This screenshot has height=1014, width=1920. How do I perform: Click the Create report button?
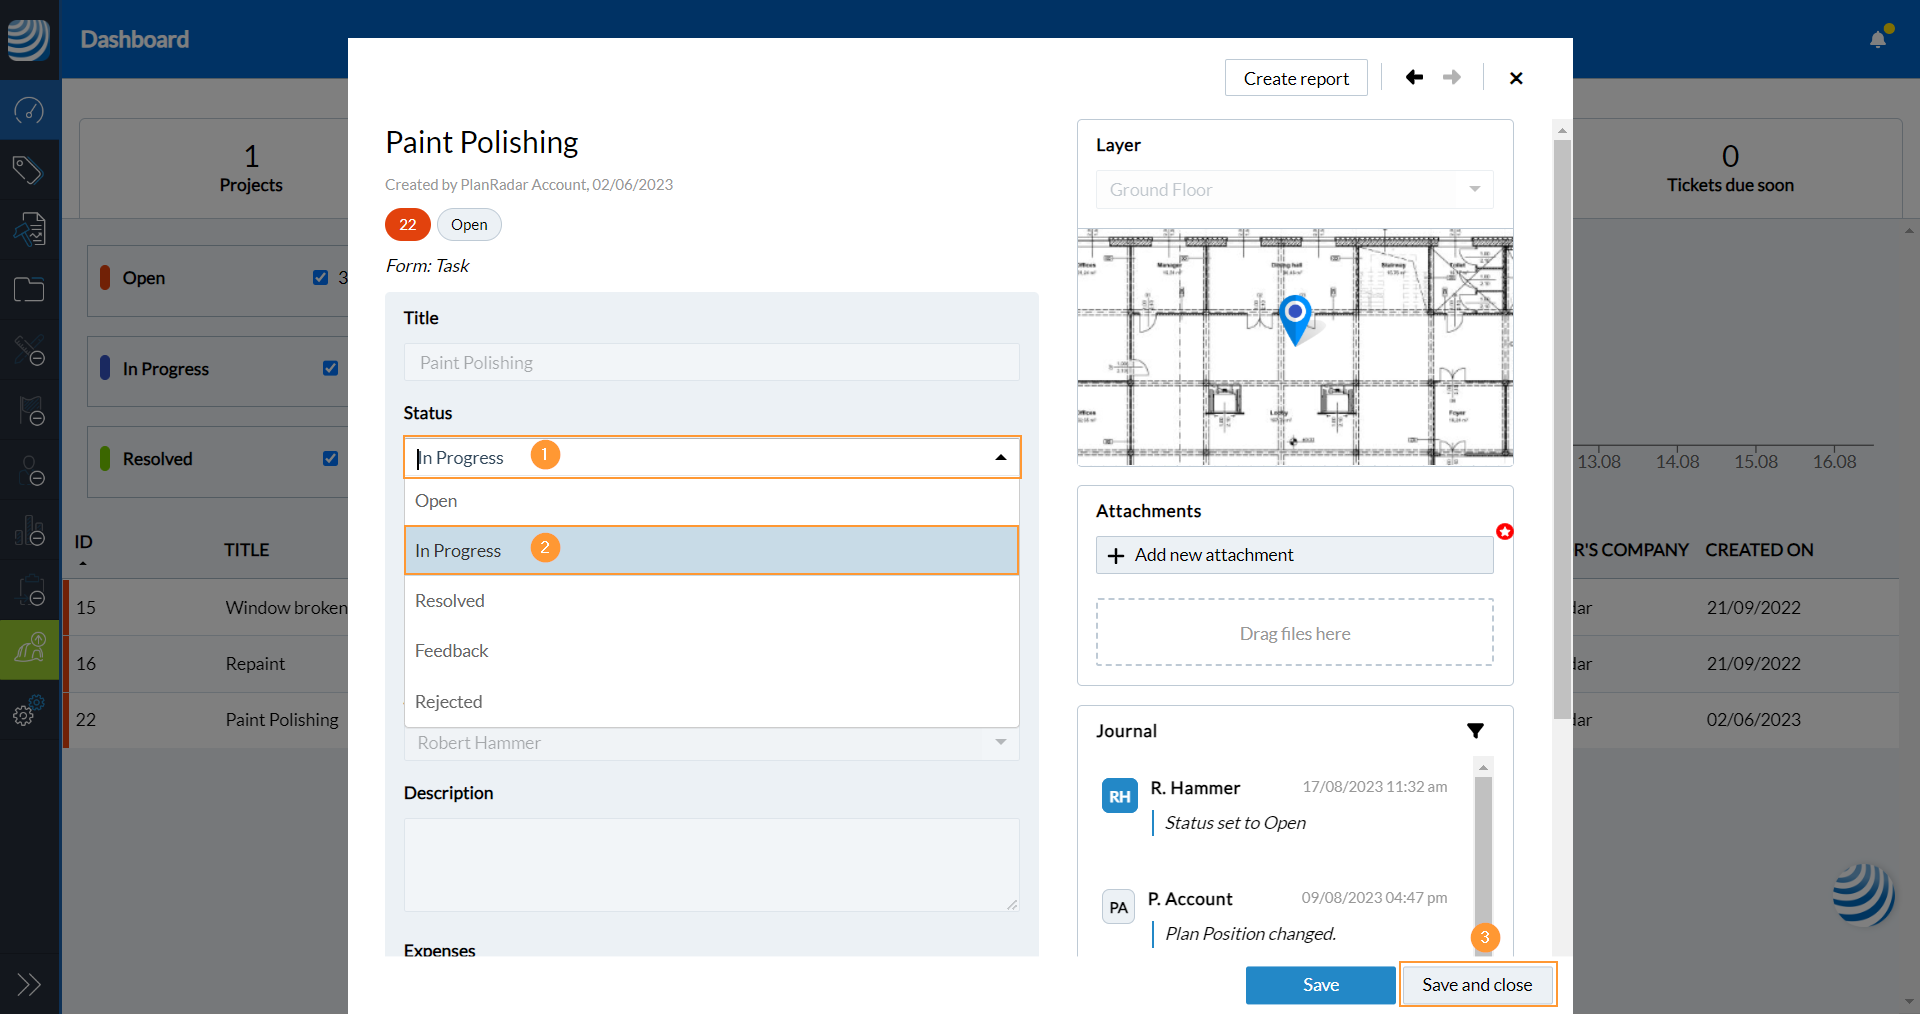click(x=1296, y=78)
